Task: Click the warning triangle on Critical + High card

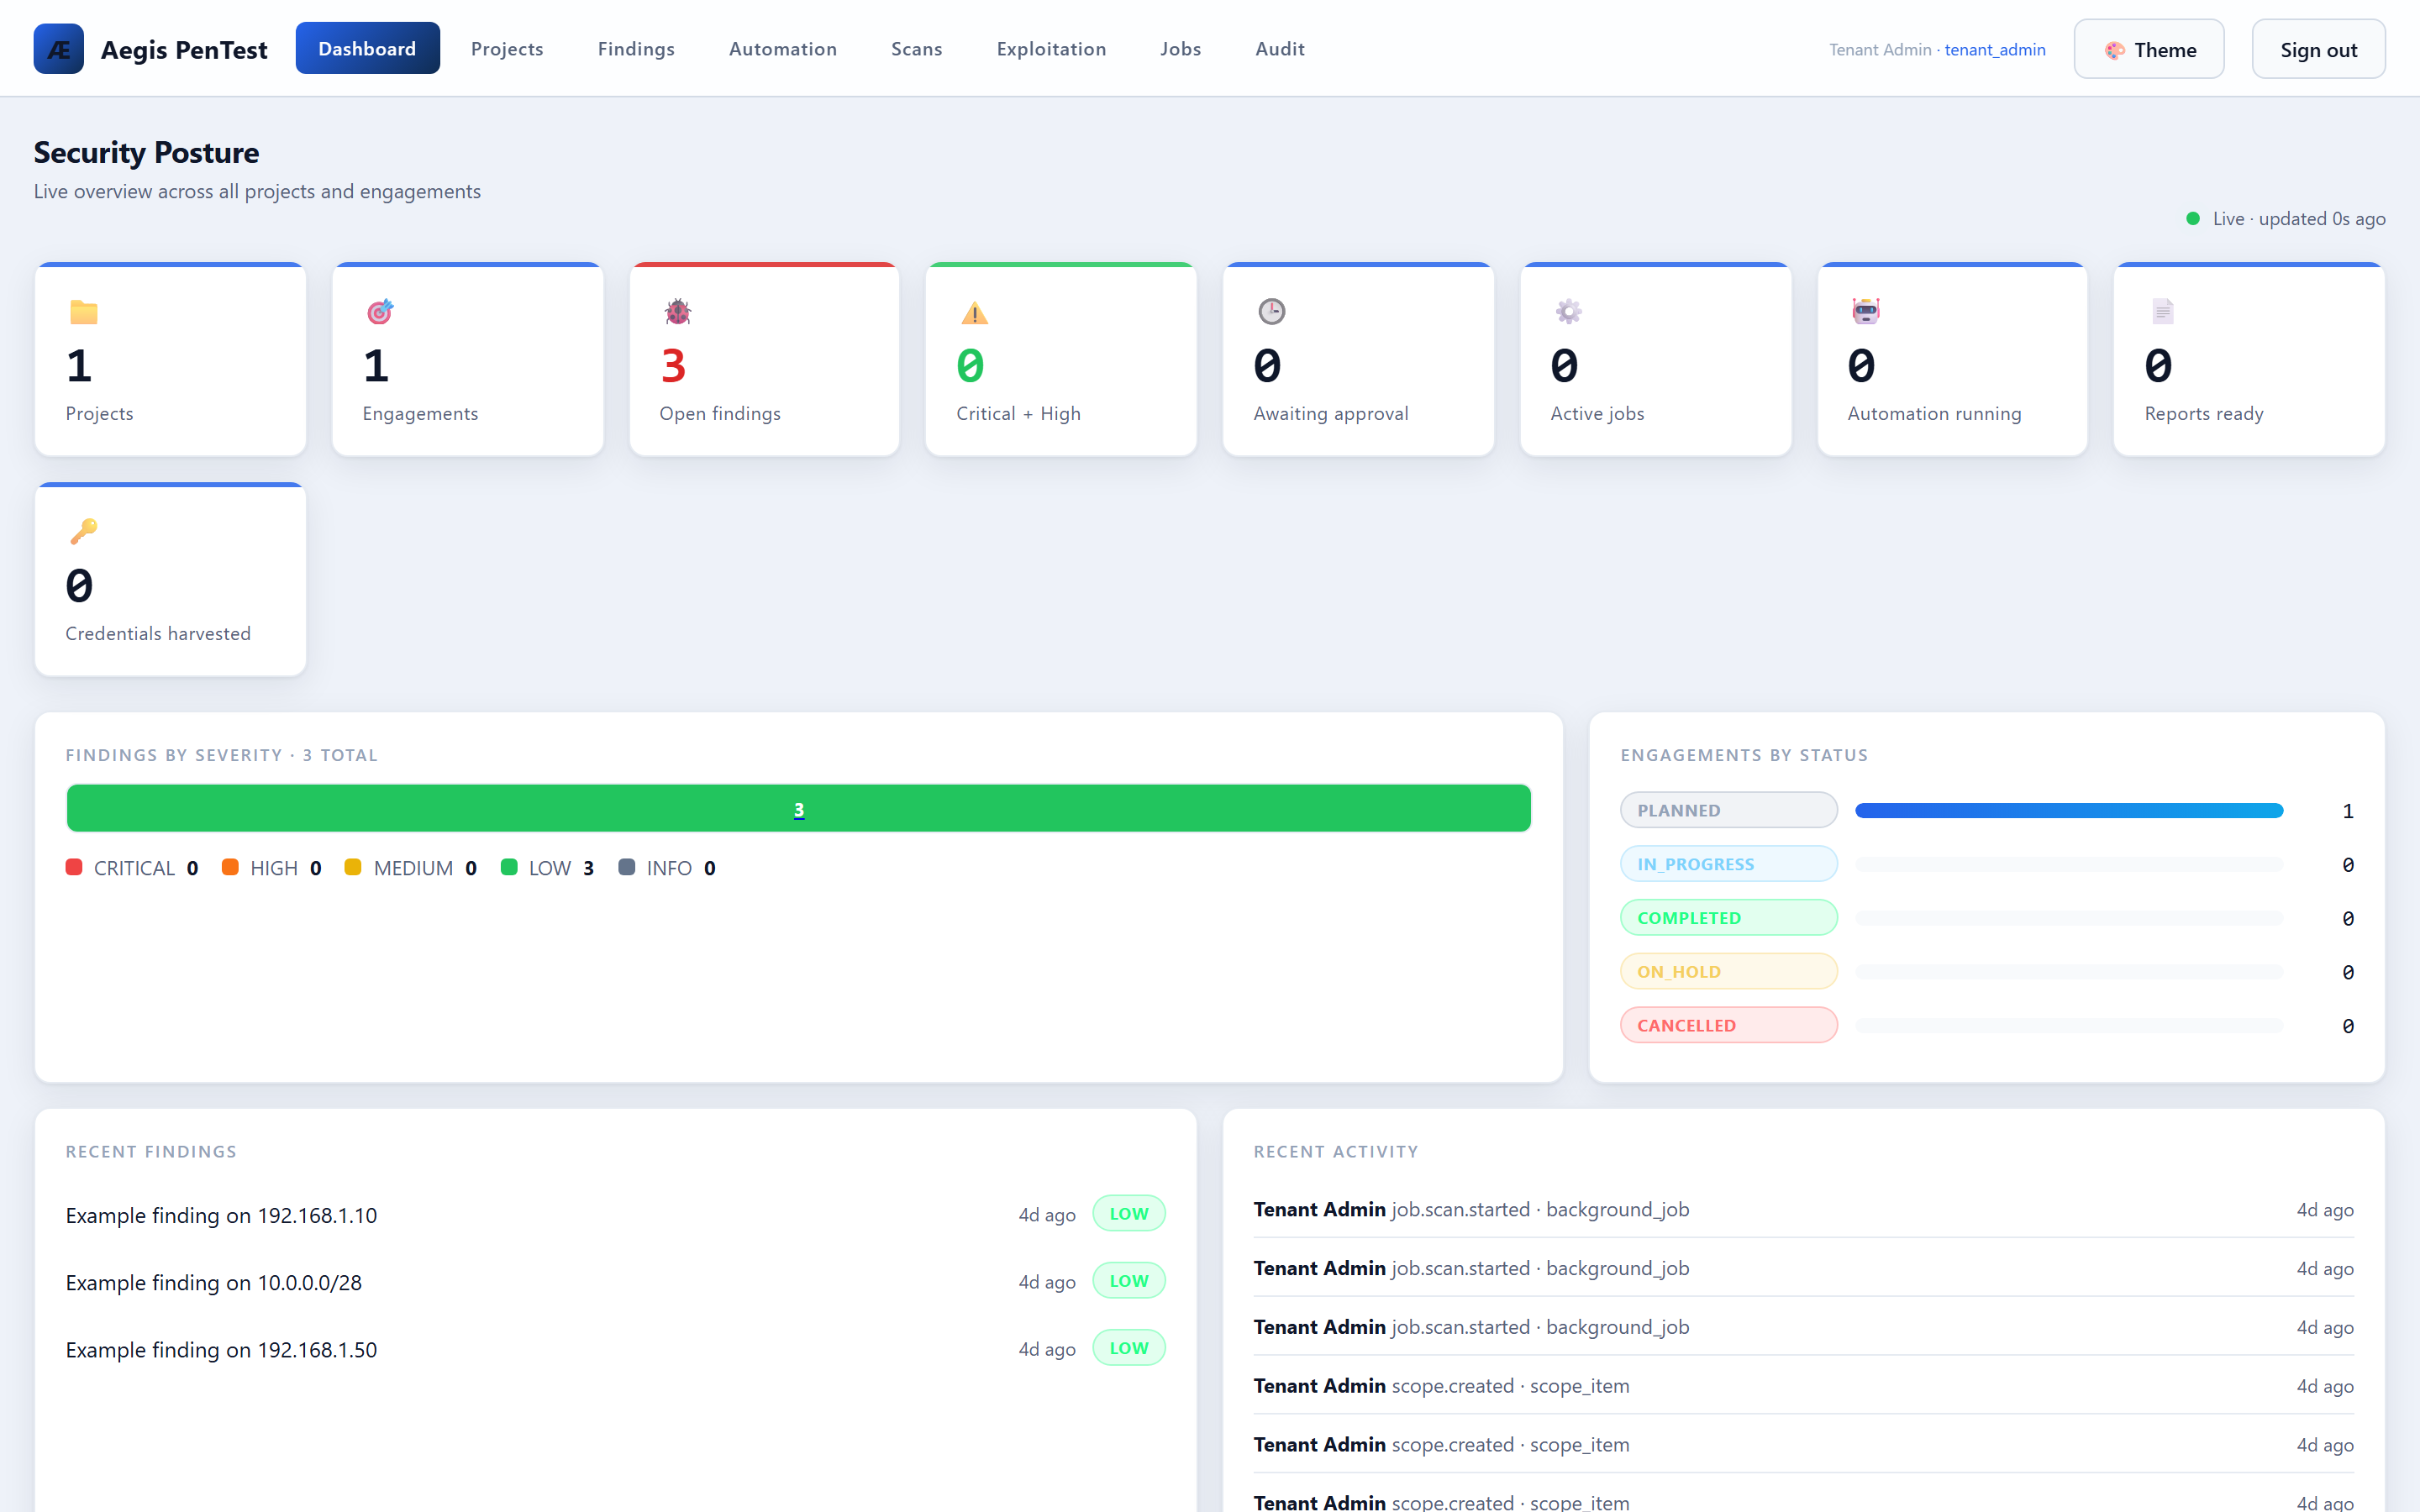Action: [975, 313]
